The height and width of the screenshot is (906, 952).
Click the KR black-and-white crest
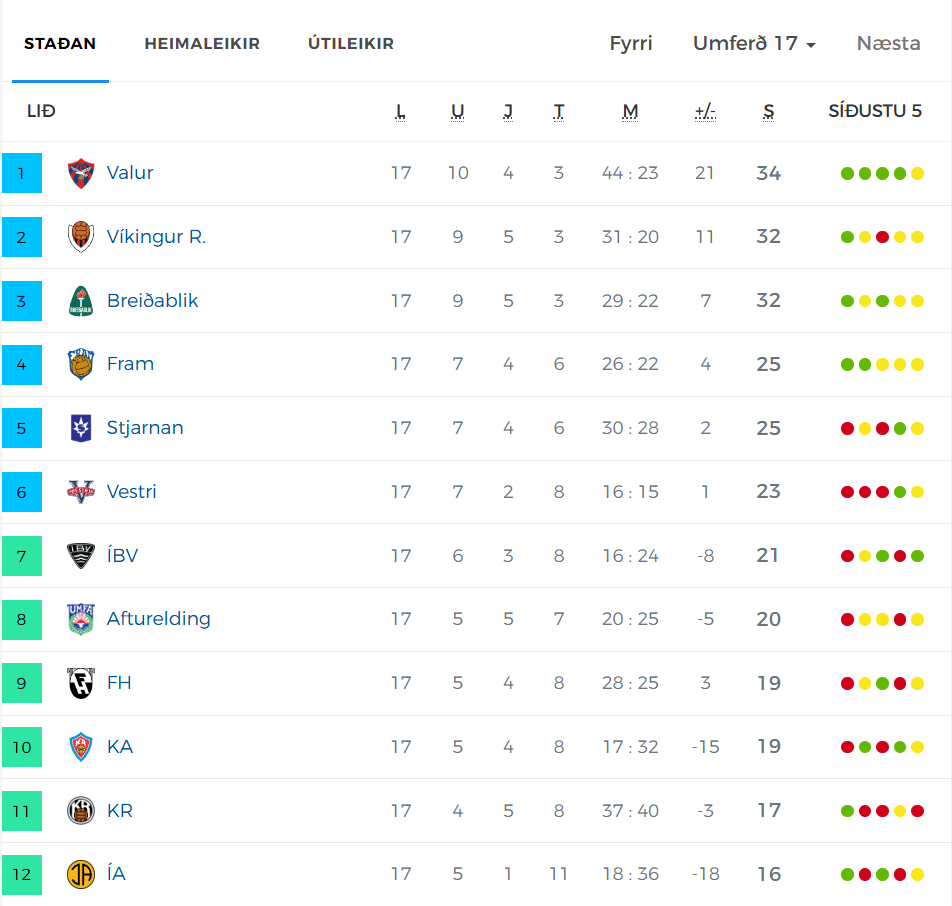(81, 811)
